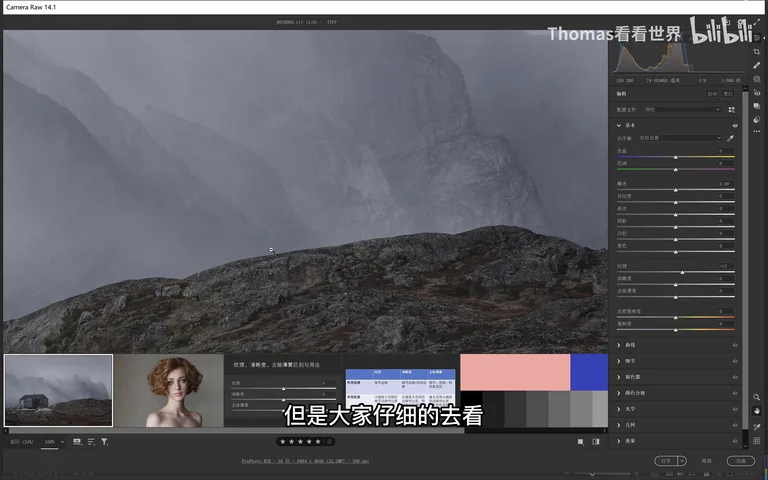Click the 纹理 texture value field
This screenshot has height=480, width=768.
click(x=724, y=266)
